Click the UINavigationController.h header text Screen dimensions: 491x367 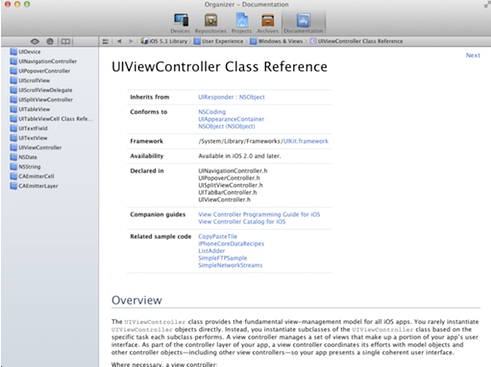[x=233, y=171]
